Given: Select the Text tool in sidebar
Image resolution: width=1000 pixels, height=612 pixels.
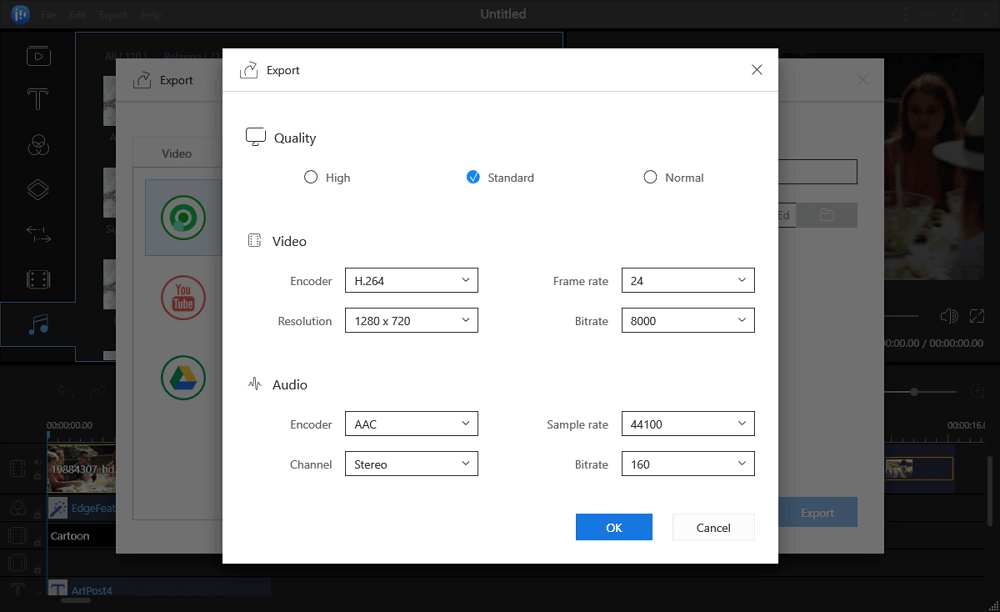Looking at the screenshot, I should [38, 100].
